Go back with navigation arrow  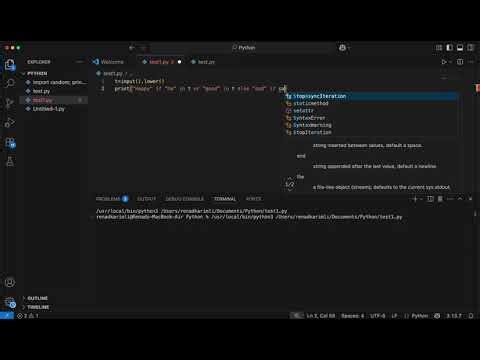coord(132,48)
